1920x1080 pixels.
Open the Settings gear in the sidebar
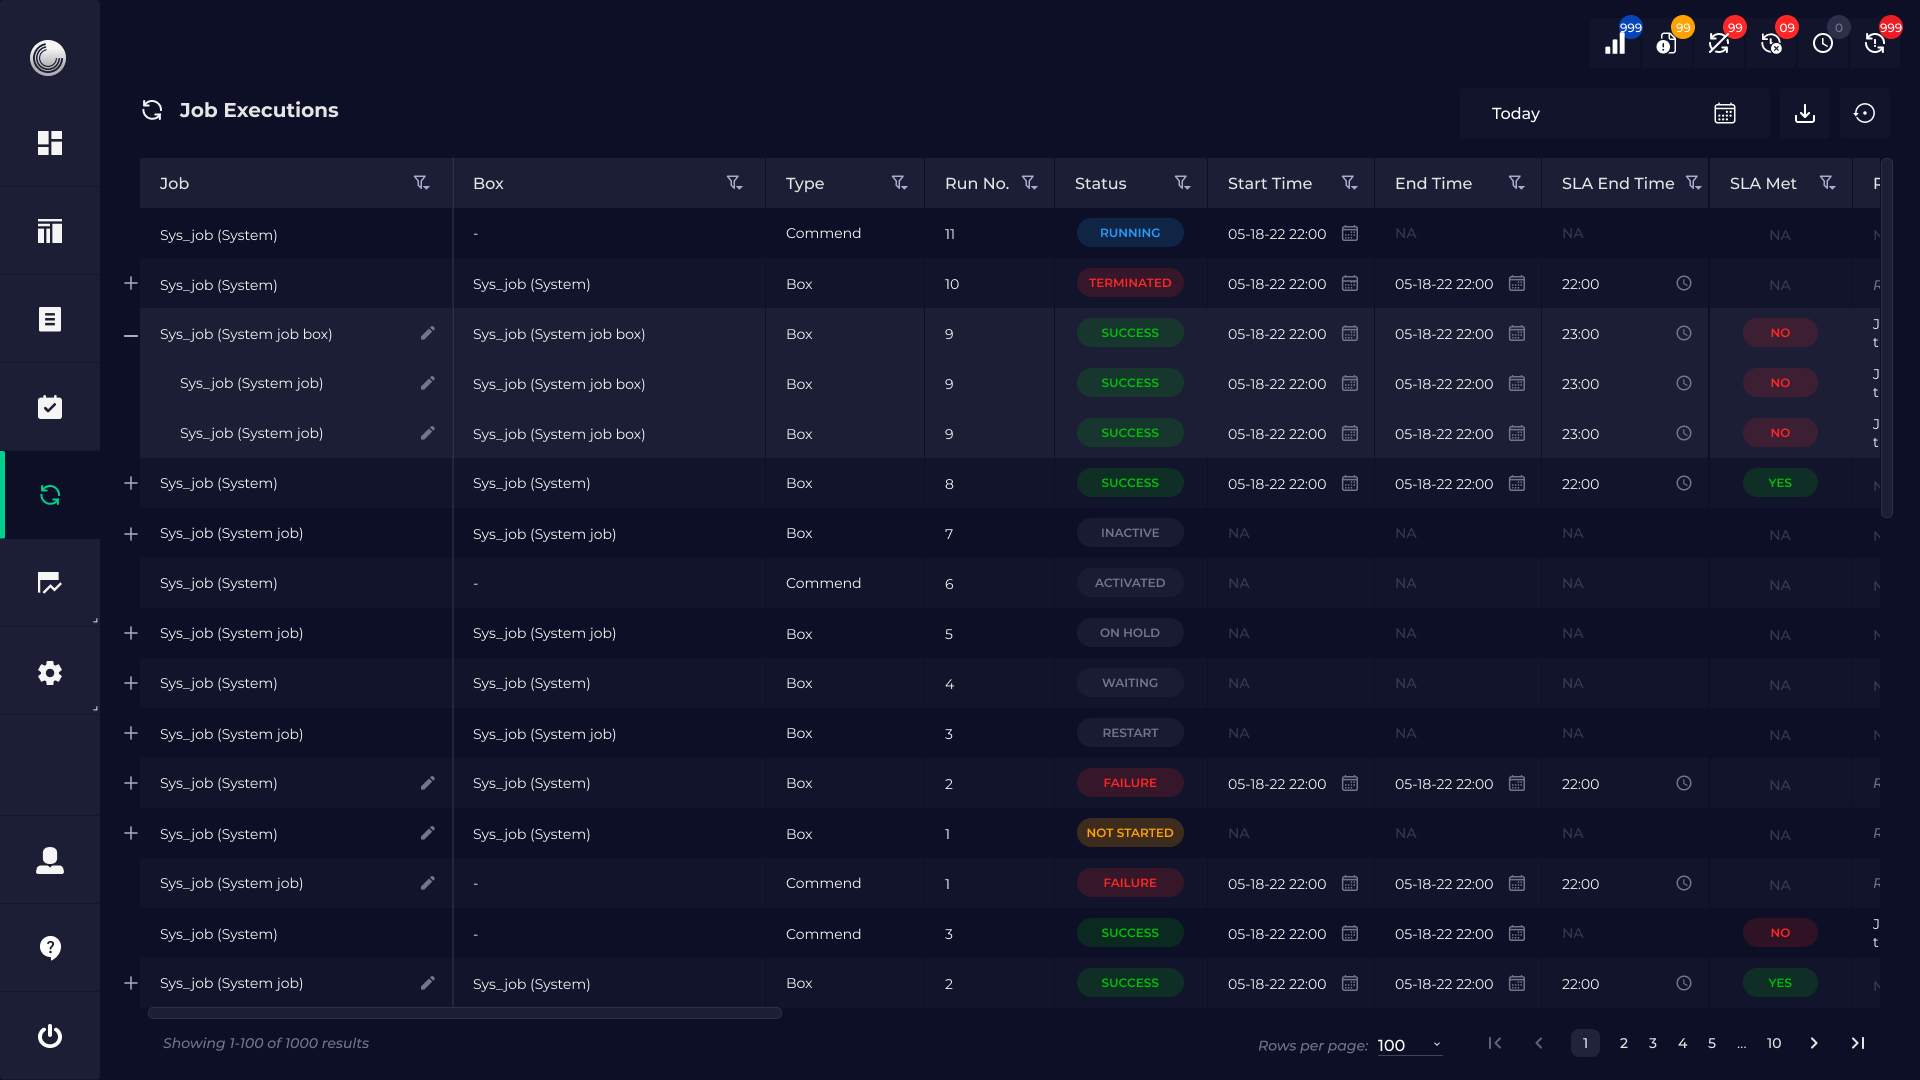click(50, 672)
